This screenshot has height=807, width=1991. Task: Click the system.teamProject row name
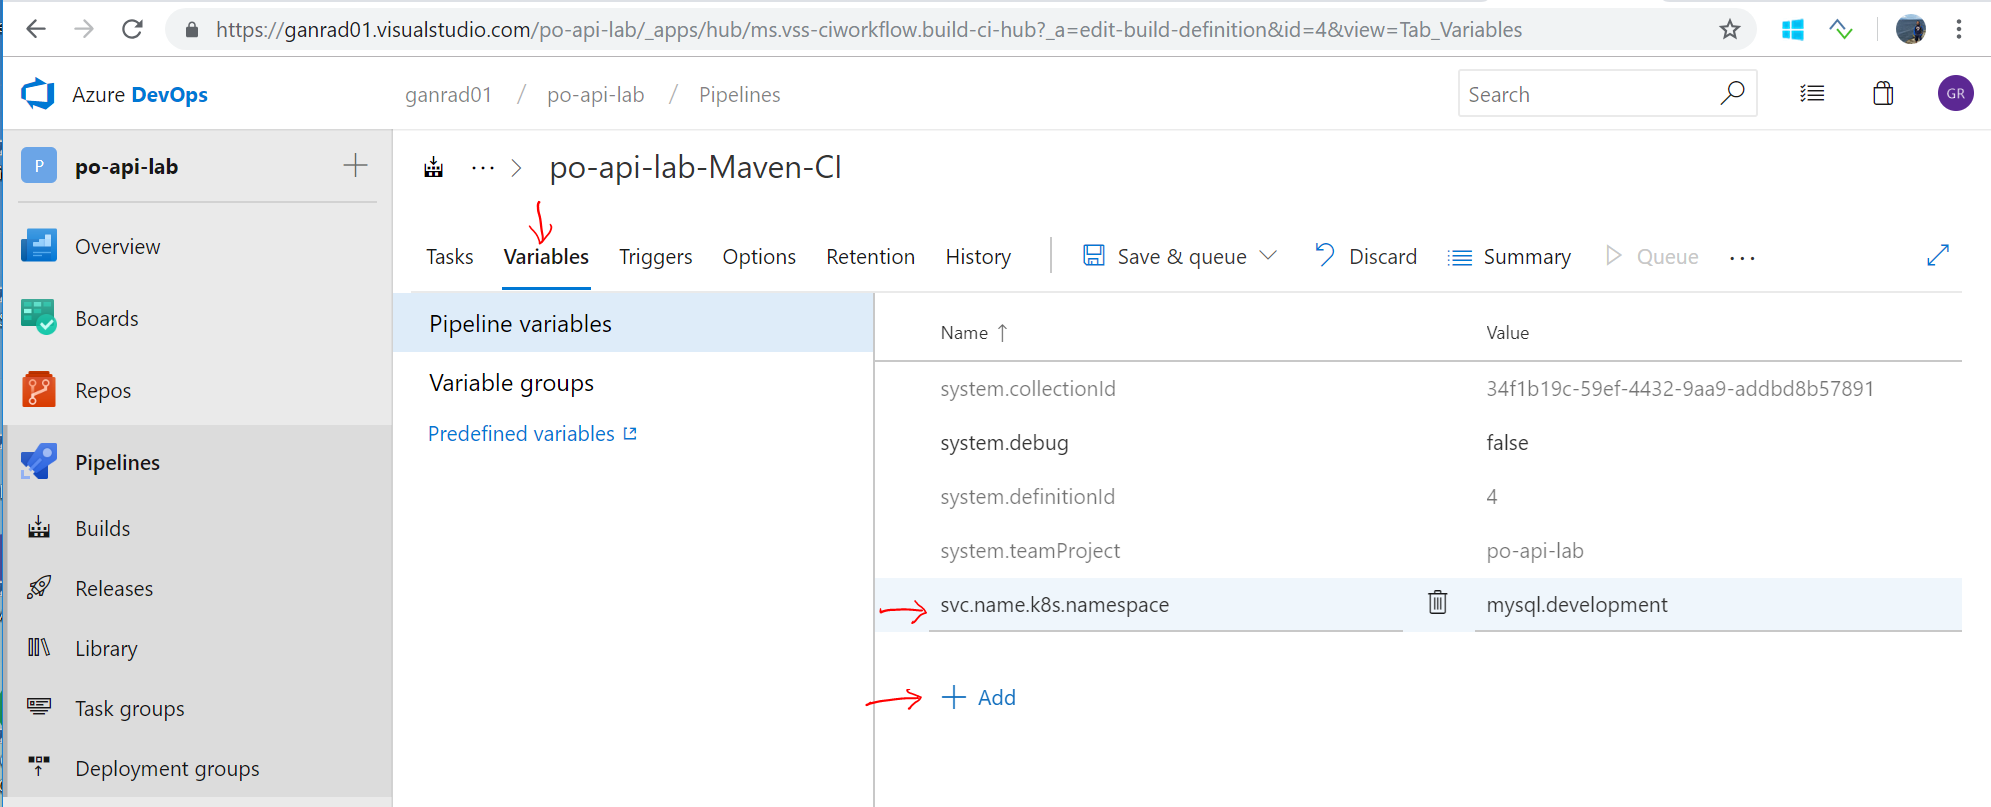click(1030, 551)
